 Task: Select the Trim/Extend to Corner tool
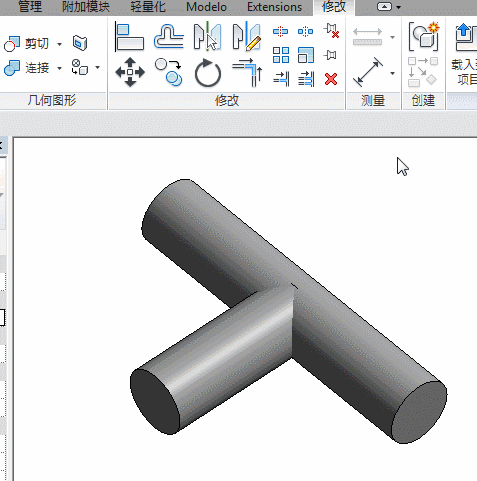248,72
